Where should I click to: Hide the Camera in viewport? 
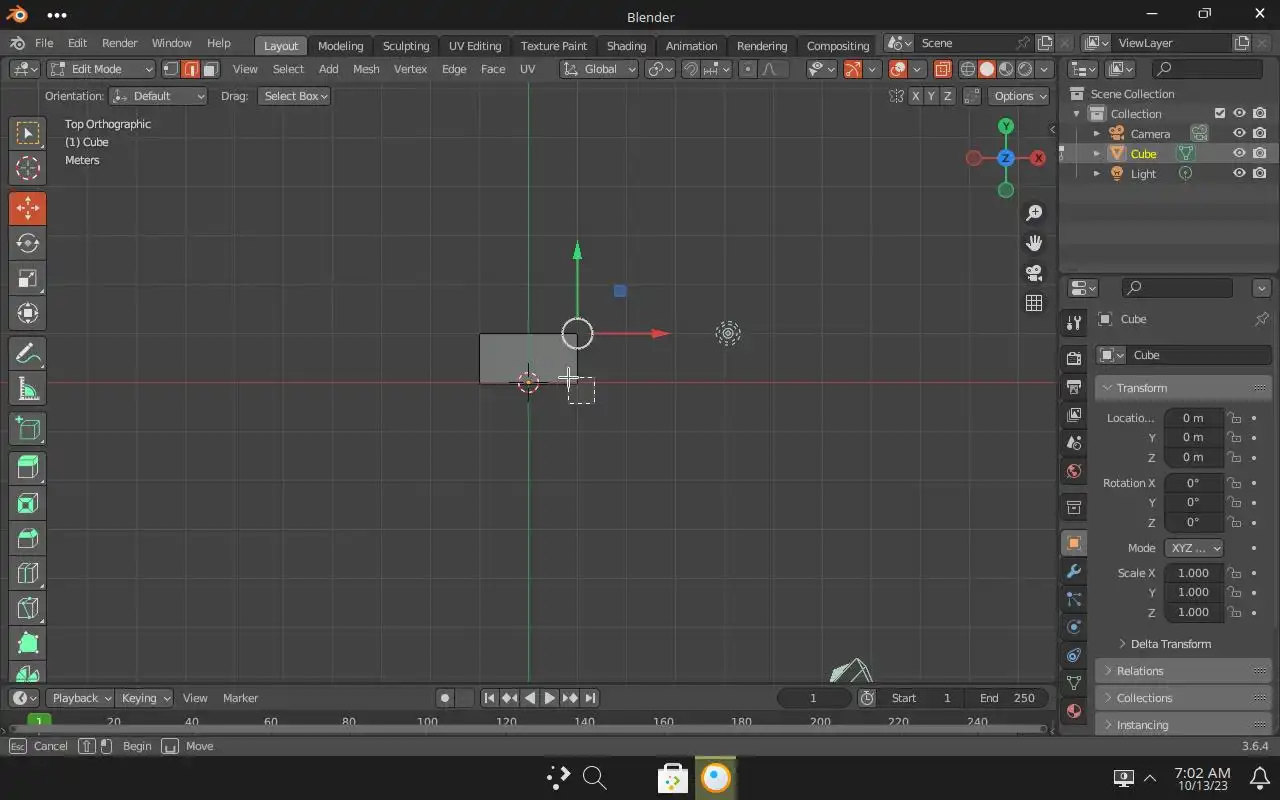pos(1239,133)
